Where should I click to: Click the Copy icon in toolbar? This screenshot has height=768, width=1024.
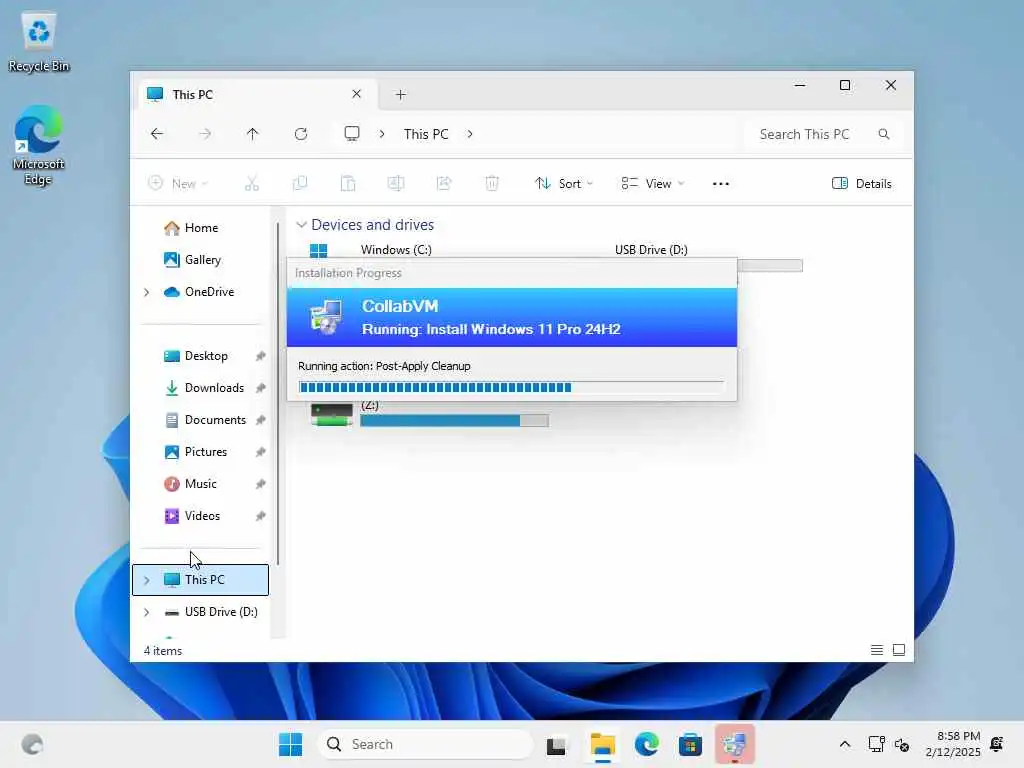pos(300,184)
